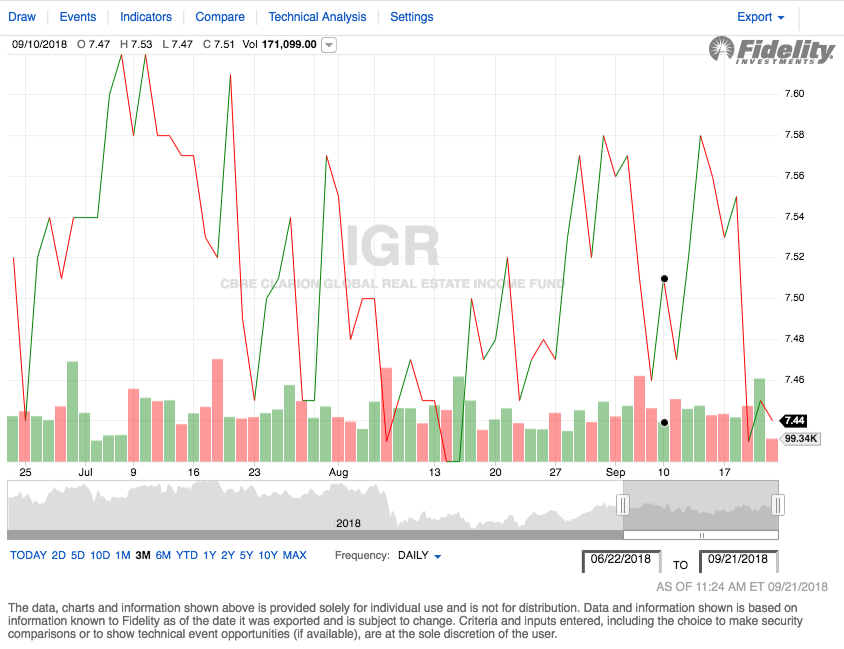The image size is (844, 649).
Task: Expand the OHLC data dropdown arrow
Action: click(x=329, y=45)
